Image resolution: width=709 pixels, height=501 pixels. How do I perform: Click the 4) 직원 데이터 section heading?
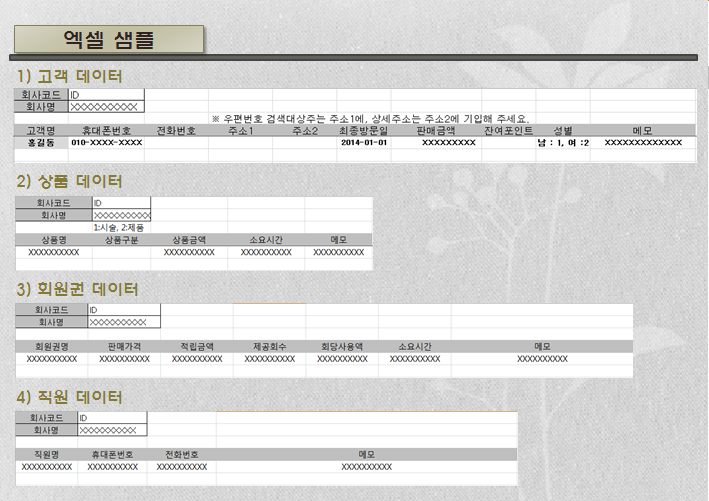[x=69, y=397]
